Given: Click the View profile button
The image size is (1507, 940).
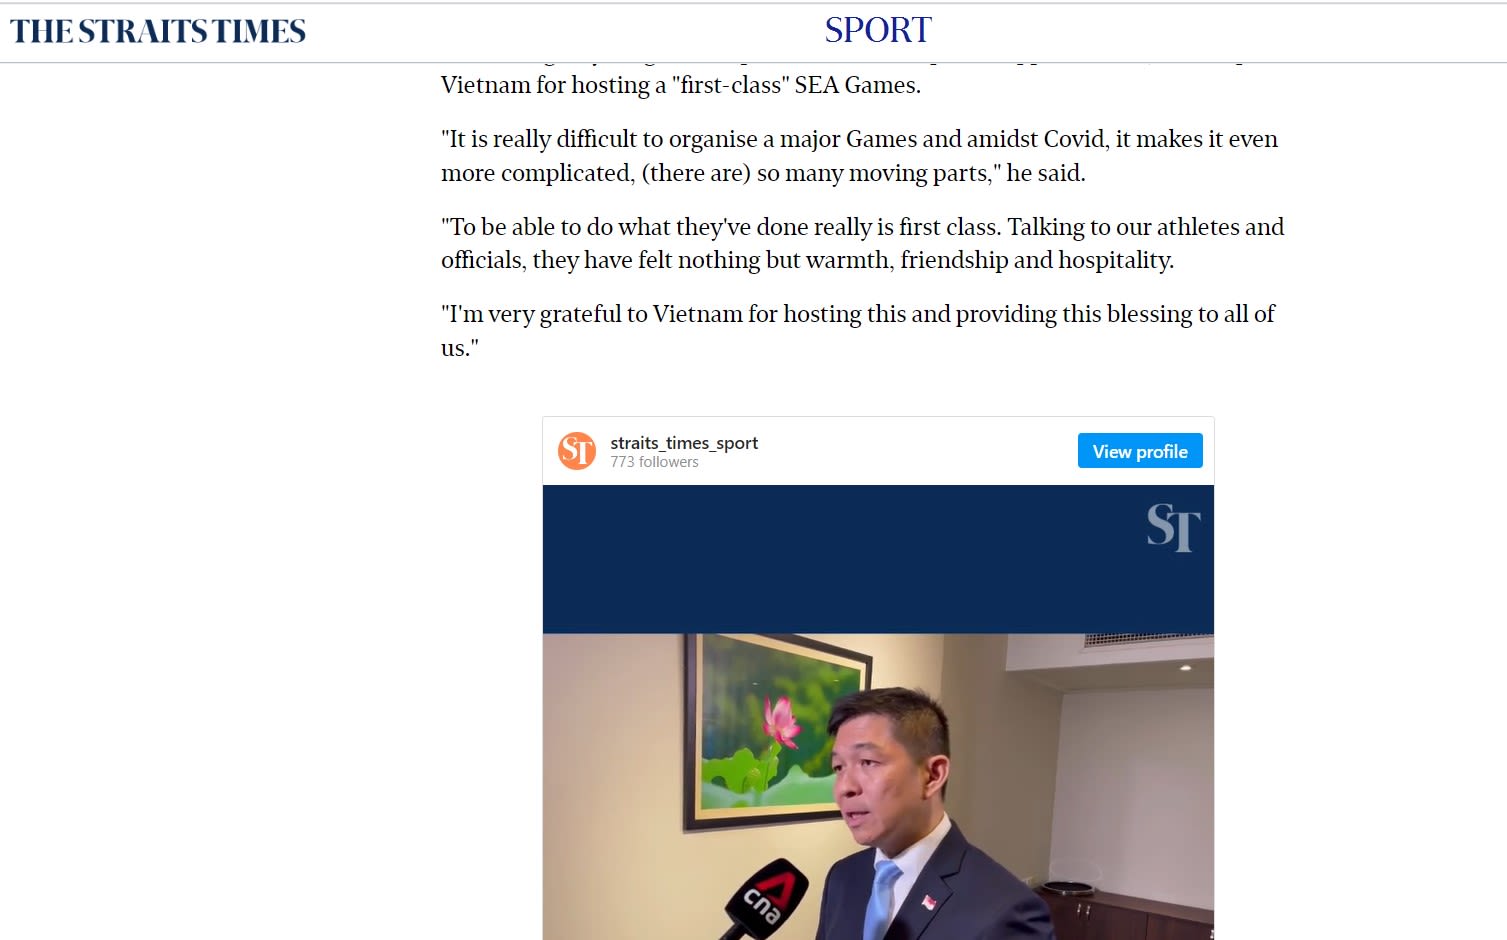Looking at the screenshot, I should (x=1140, y=451).
